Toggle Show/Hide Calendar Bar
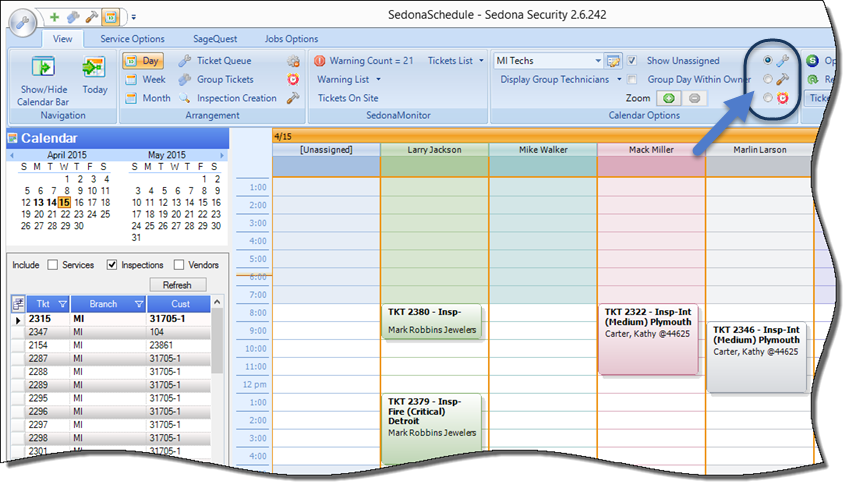 point(43,81)
